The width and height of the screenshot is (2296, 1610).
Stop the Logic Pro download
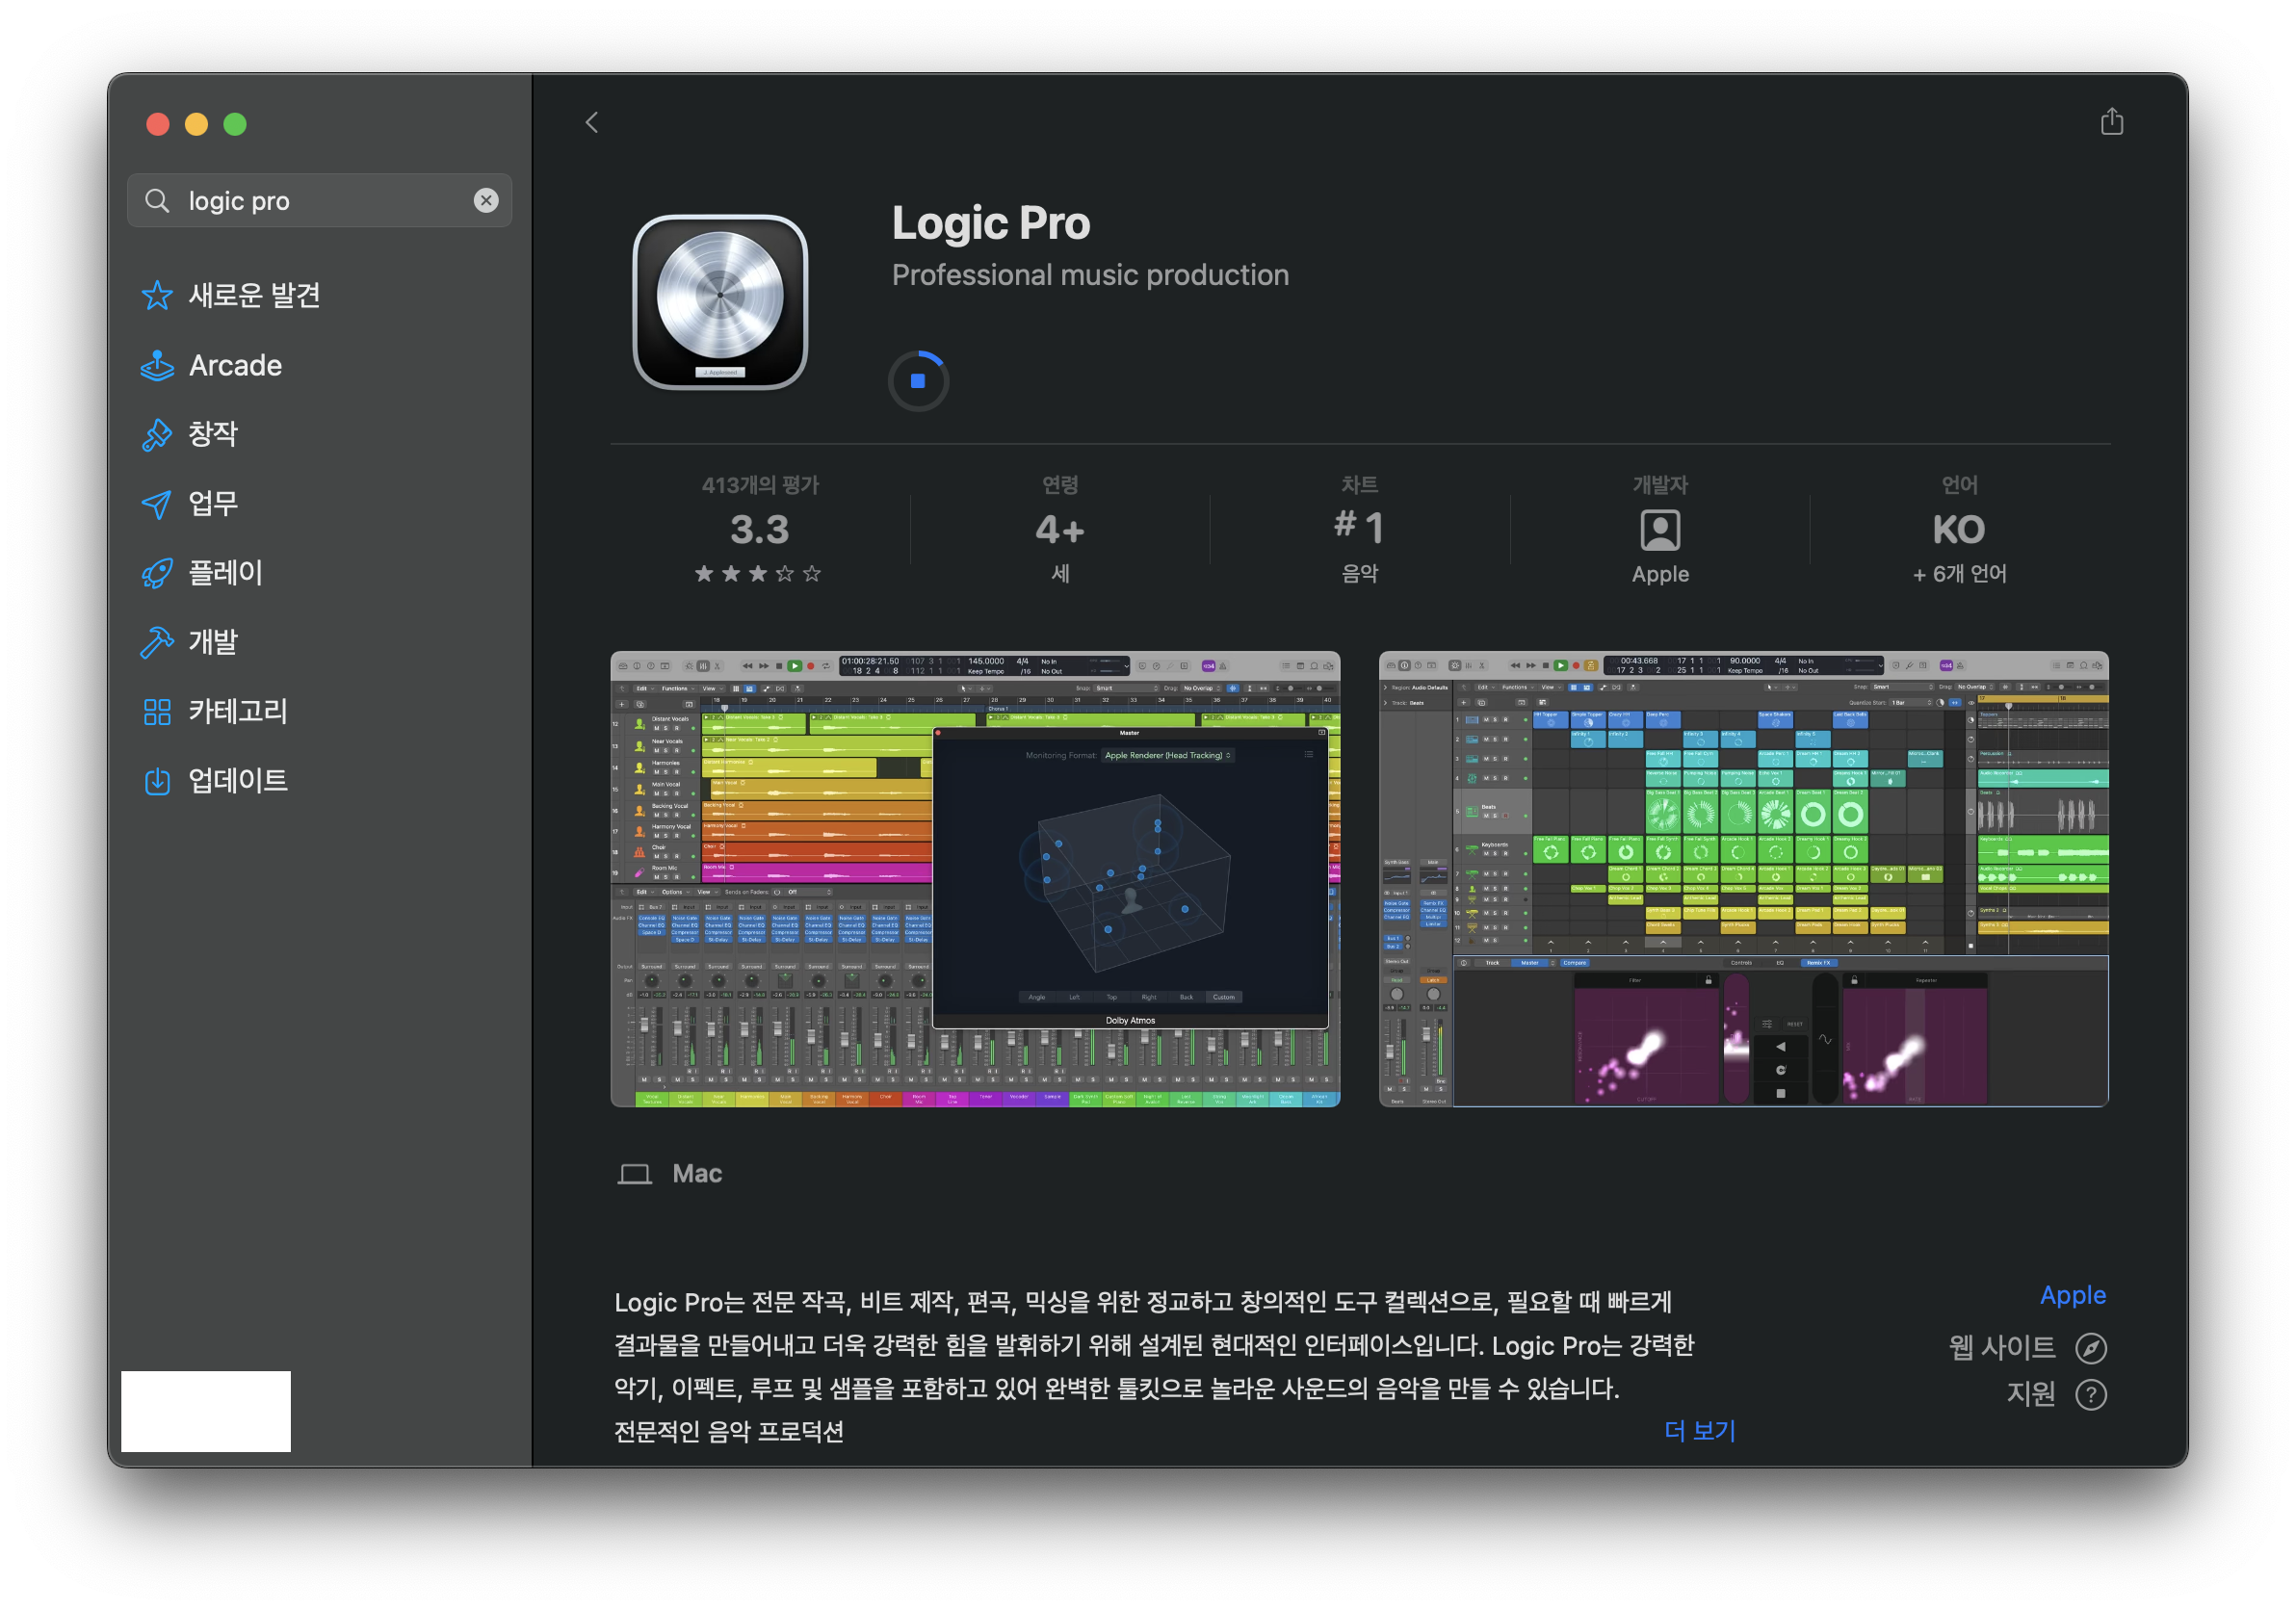click(917, 381)
